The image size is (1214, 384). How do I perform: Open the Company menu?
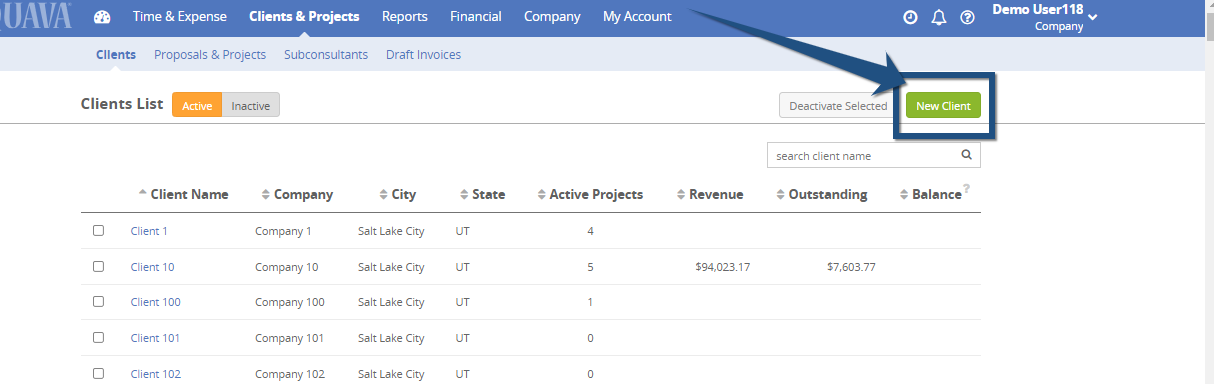[x=552, y=17]
